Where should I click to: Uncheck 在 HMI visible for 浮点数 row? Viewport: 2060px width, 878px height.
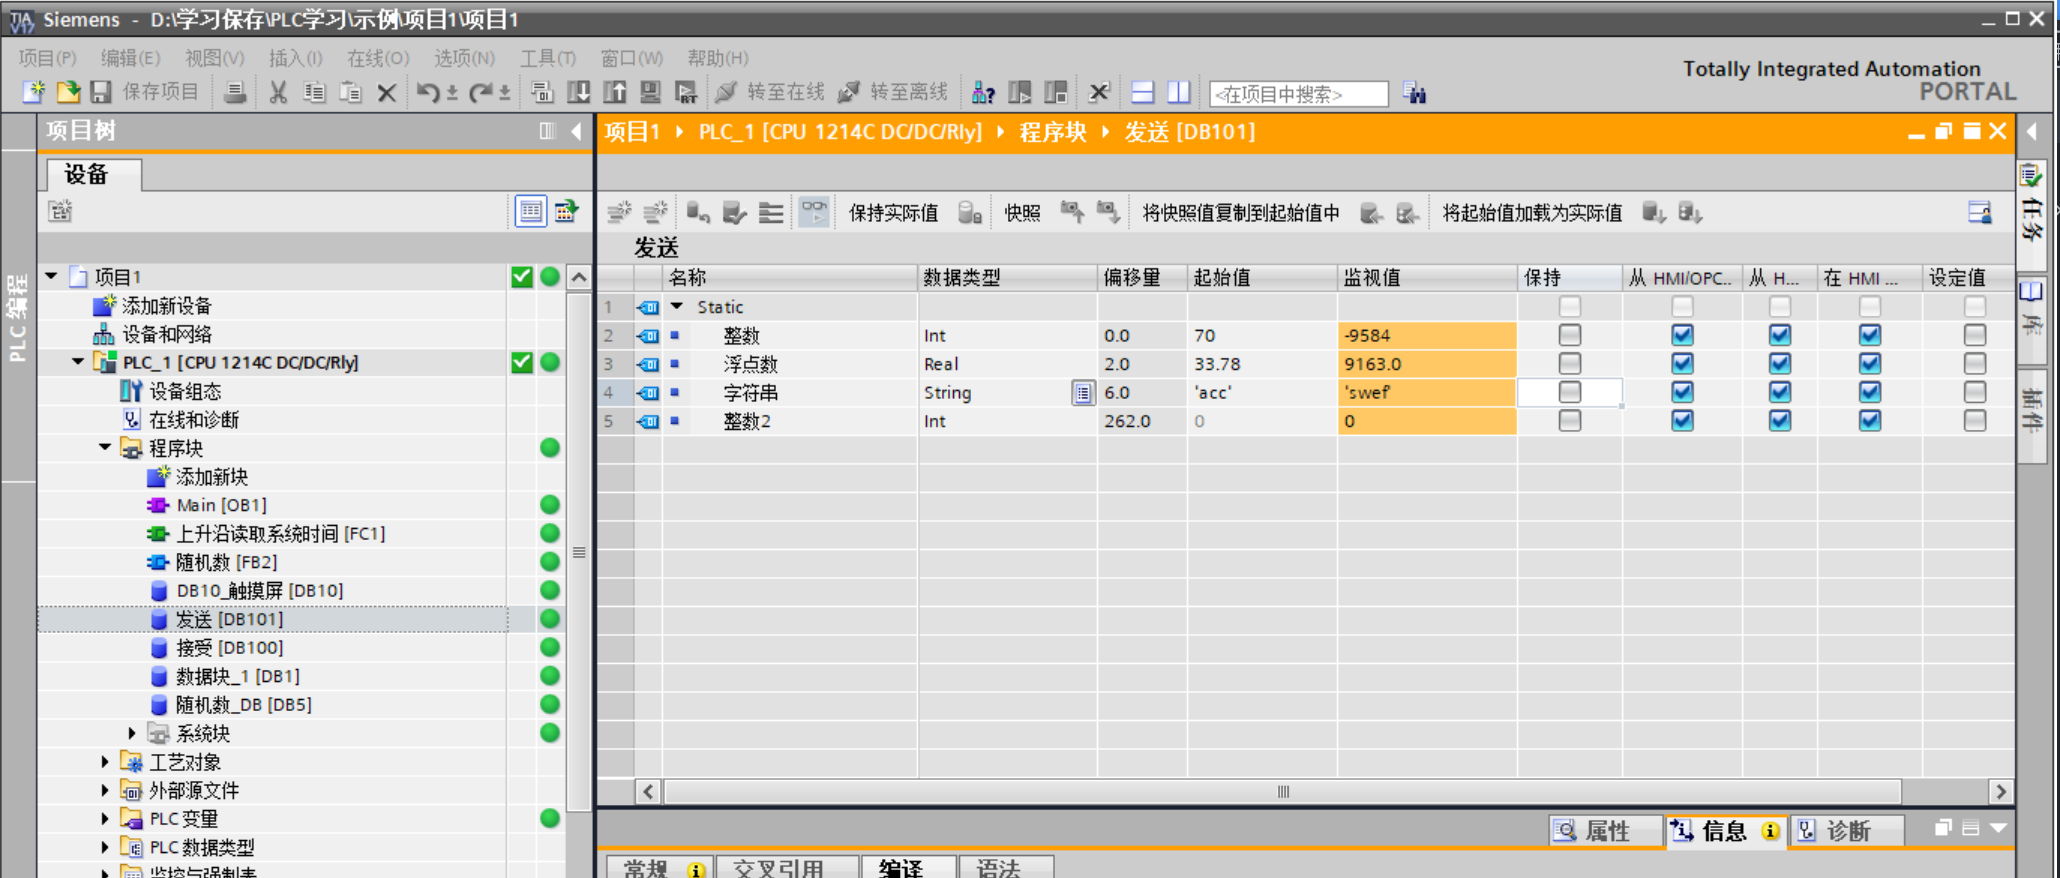pyautogui.click(x=1870, y=364)
